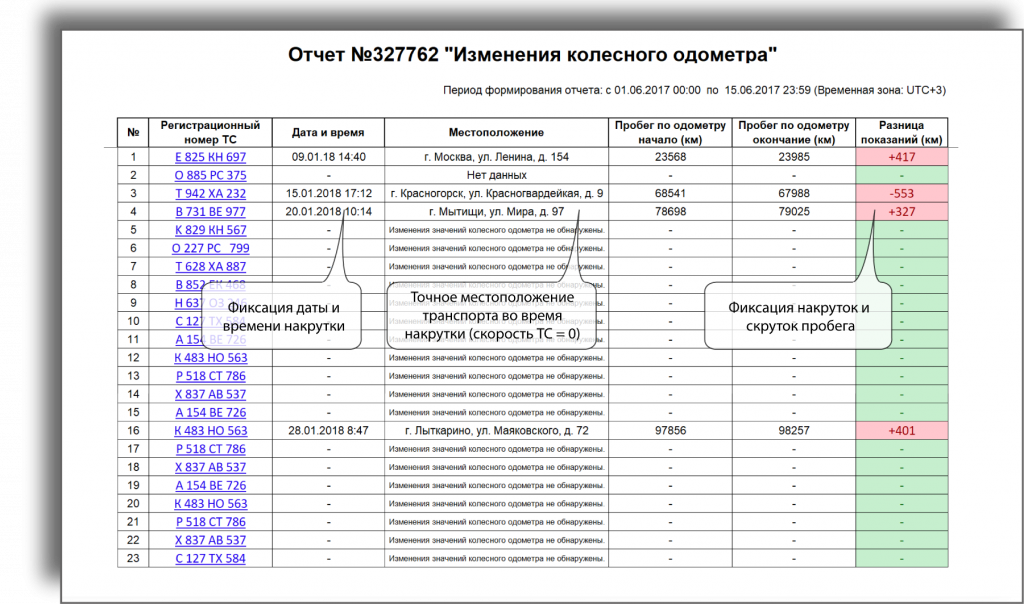
Task: Select date cell 28.01.2018 8:47
Action: click(328, 431)
